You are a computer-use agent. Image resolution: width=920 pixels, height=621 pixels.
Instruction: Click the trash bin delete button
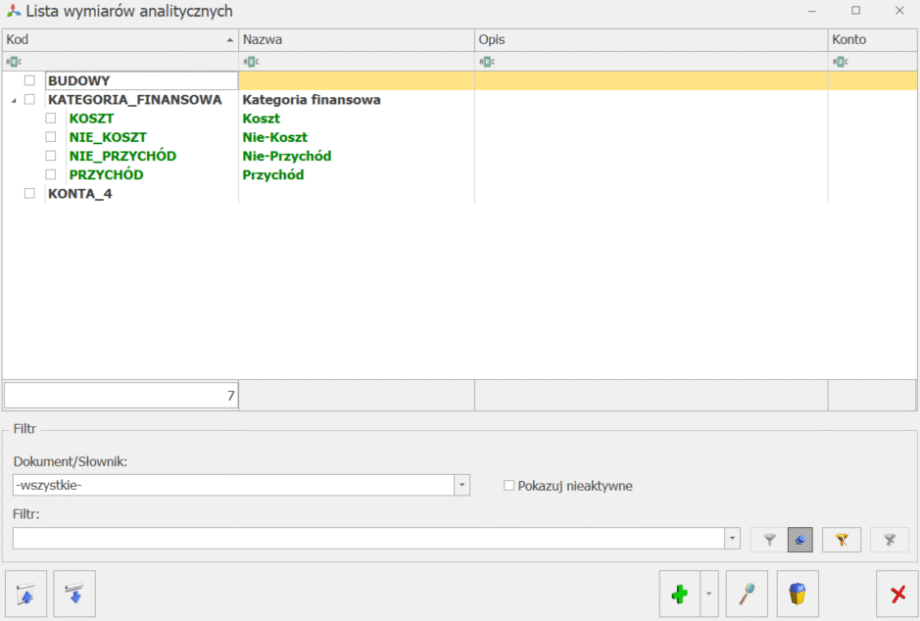[x=797, y=594]
